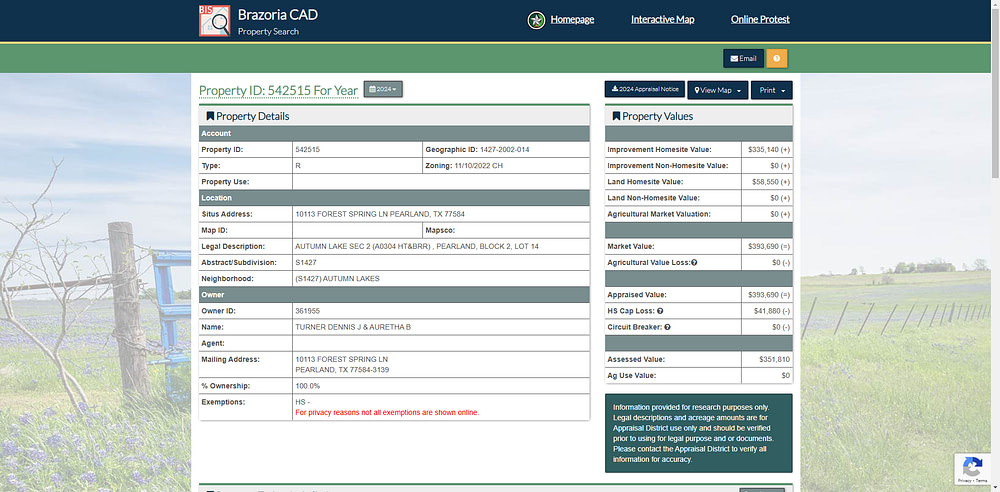Click the Improvement Homesite Value $335,140
The width and height of the screenshot is (1000, 492).
(769, 149)
